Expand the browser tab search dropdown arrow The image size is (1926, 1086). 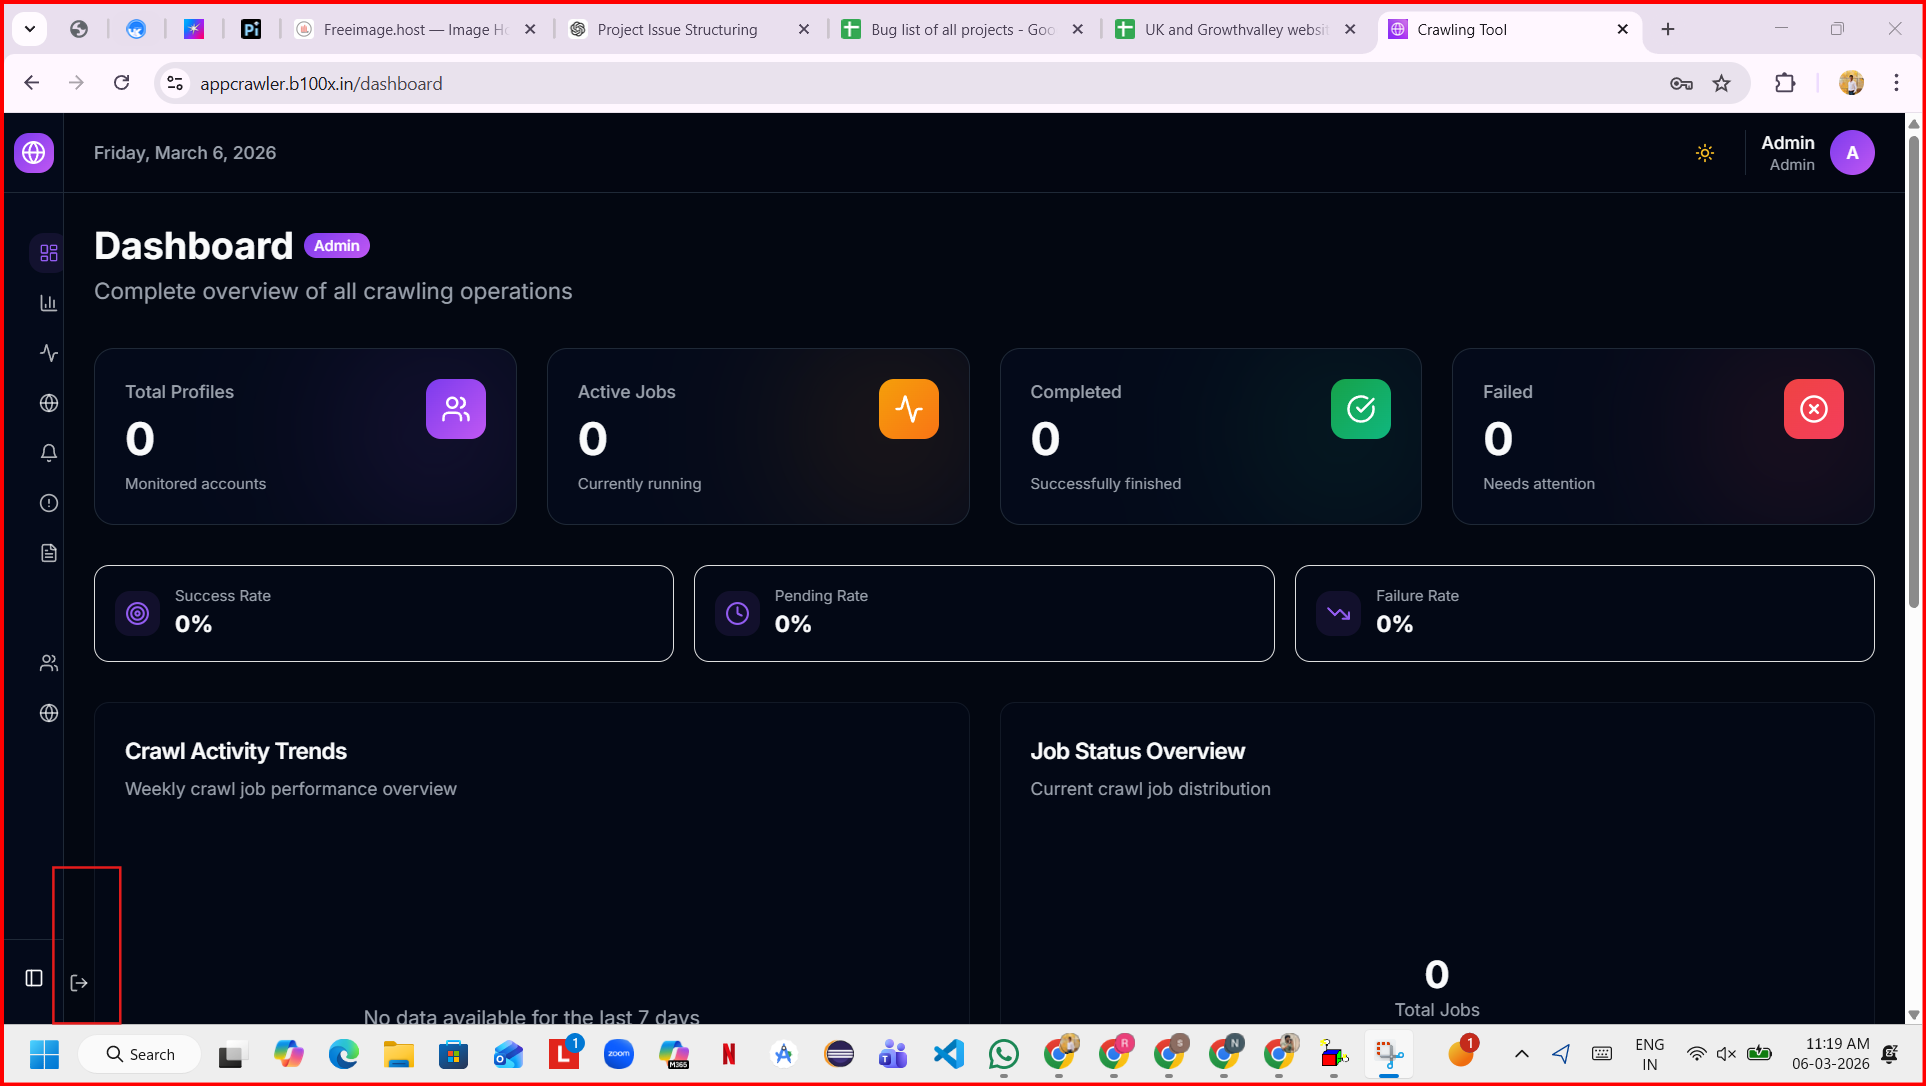coord(30,29)
